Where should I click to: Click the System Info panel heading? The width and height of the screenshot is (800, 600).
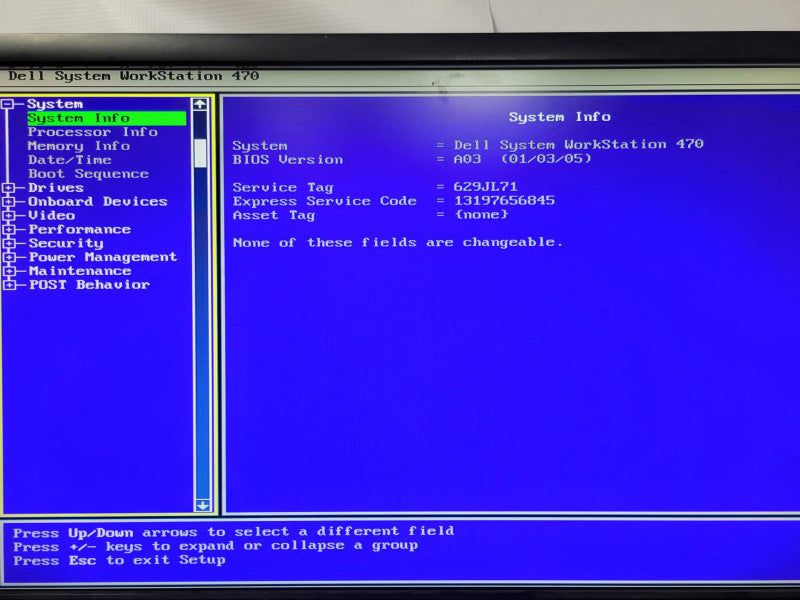click(x=560, y=117)
